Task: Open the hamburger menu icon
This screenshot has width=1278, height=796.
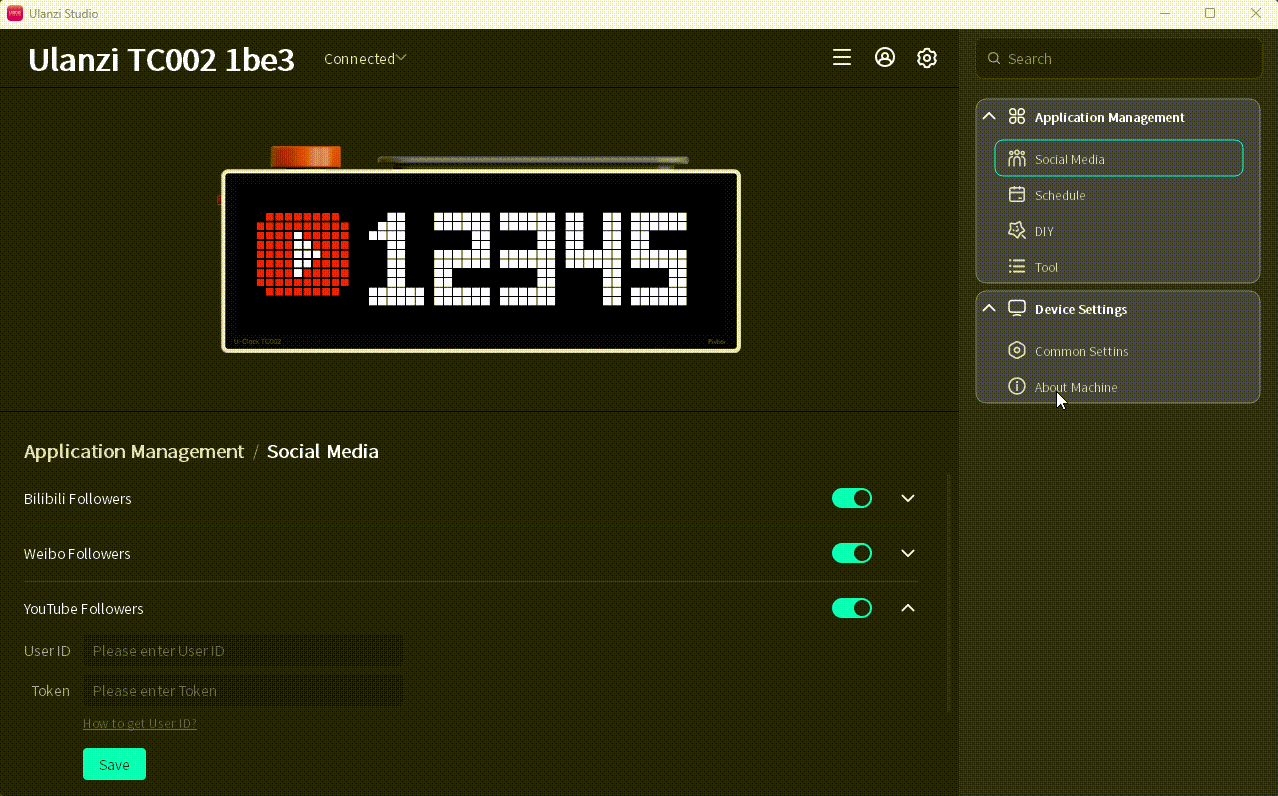Action: pyautogui.click(x=842, y=58)
